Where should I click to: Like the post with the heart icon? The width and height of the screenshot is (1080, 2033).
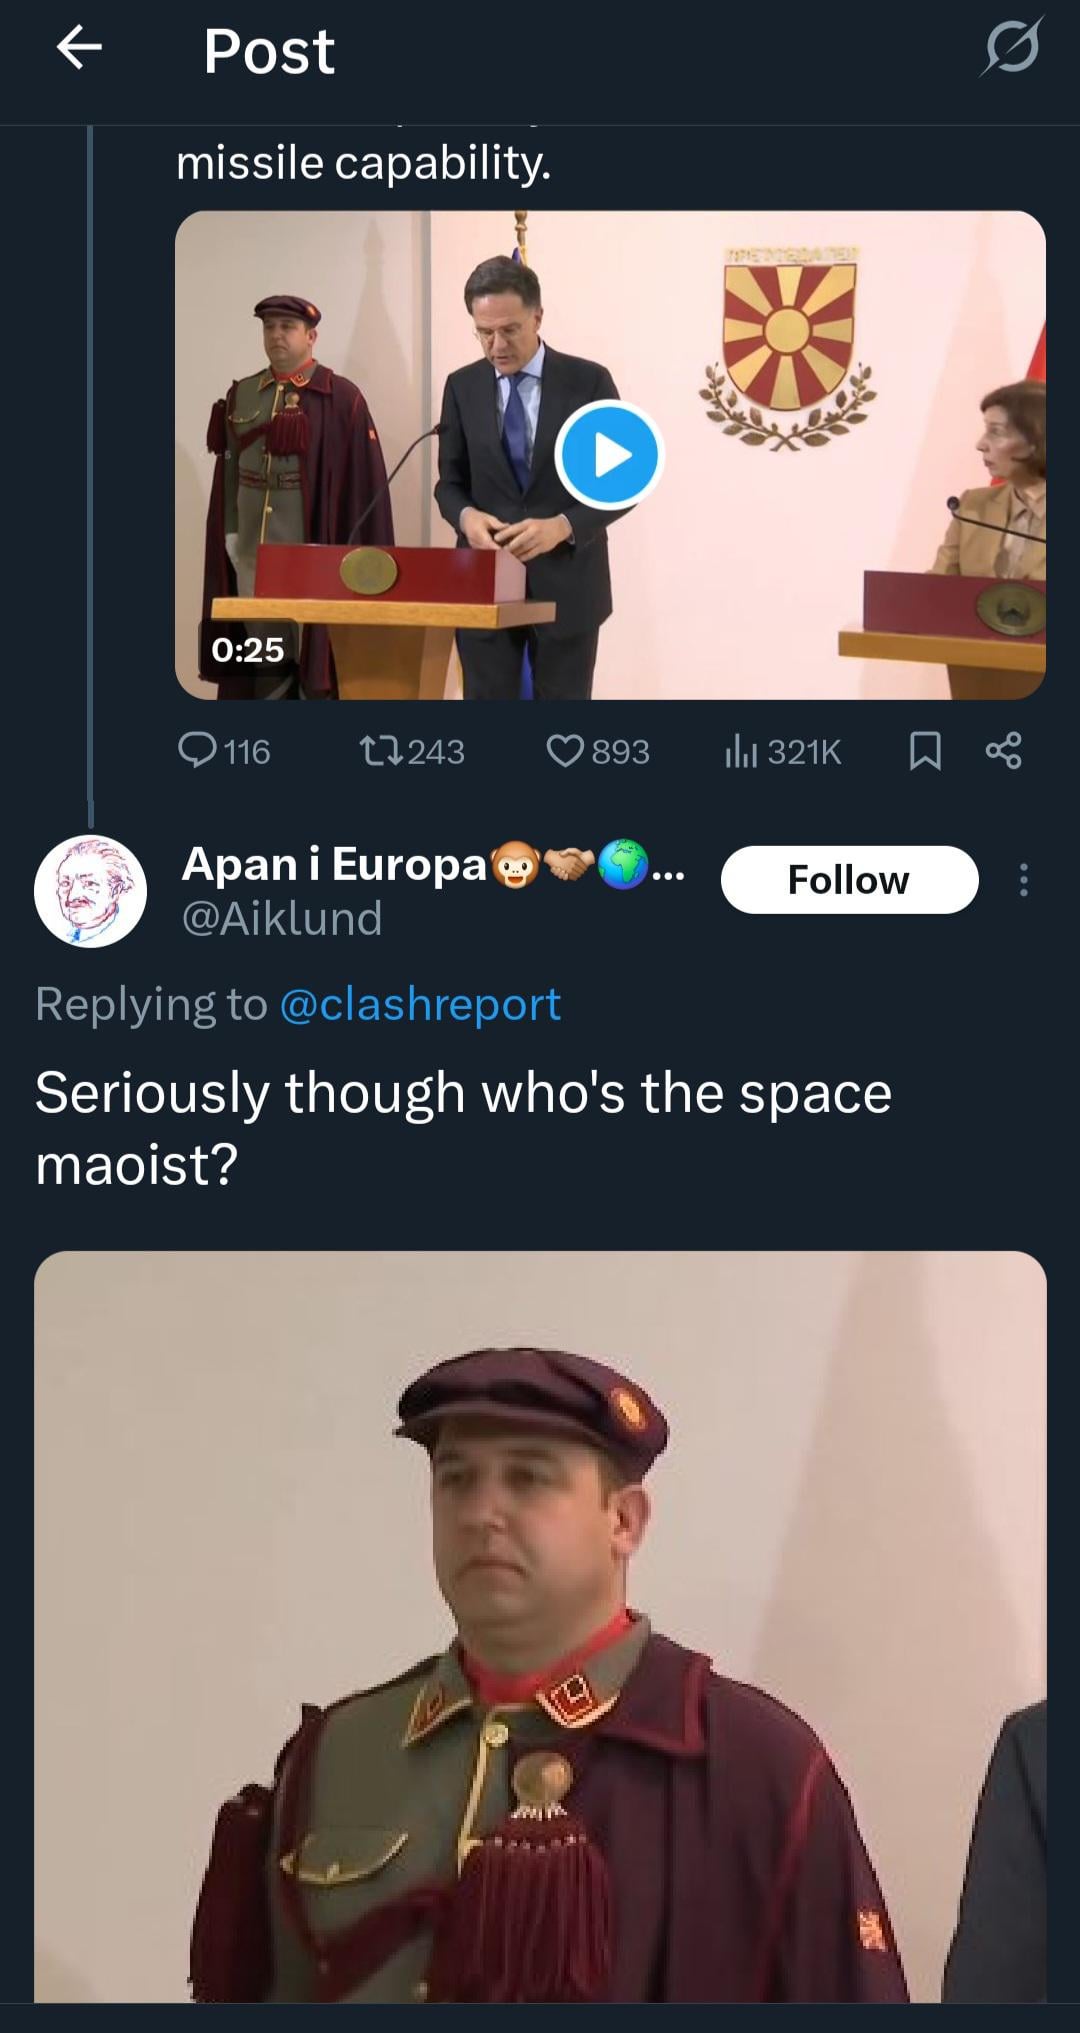(x=566, y=750)
